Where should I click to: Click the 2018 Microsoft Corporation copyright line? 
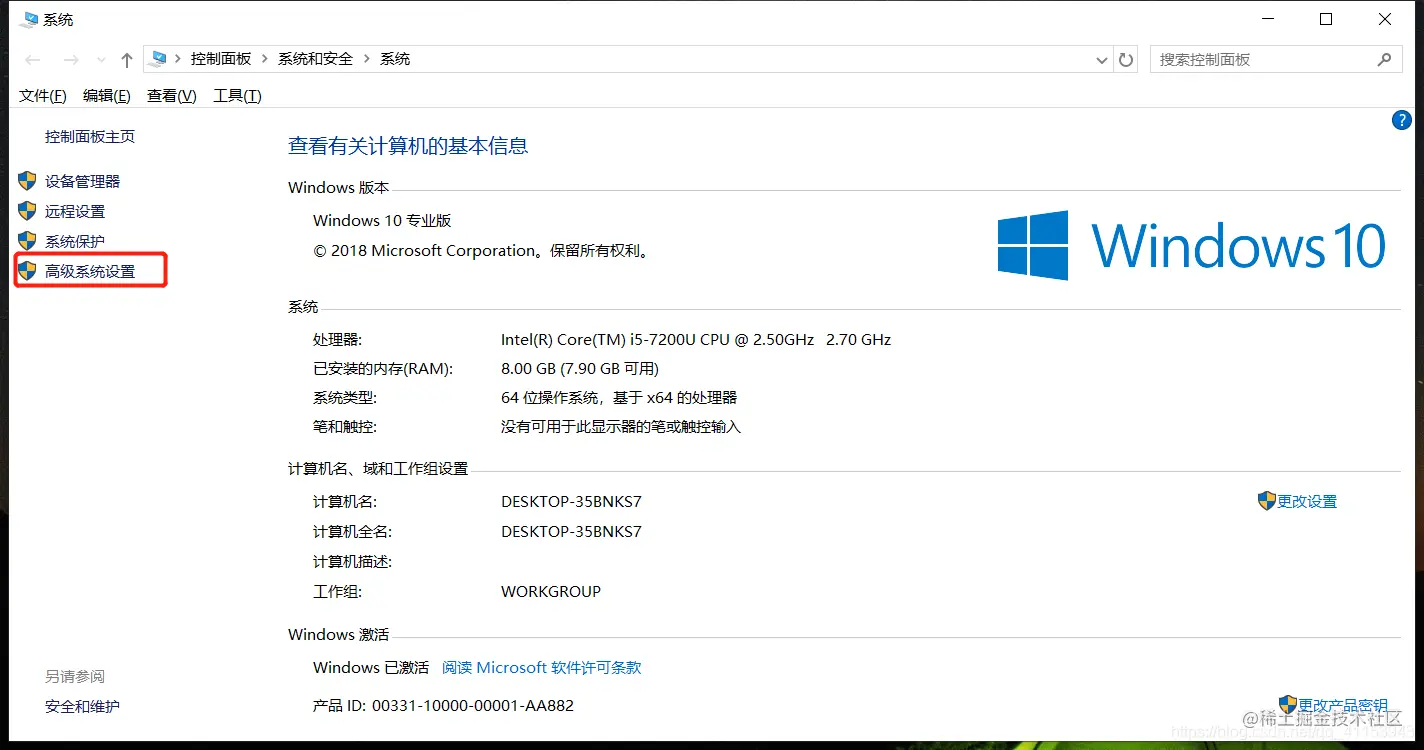click(483, 250)
